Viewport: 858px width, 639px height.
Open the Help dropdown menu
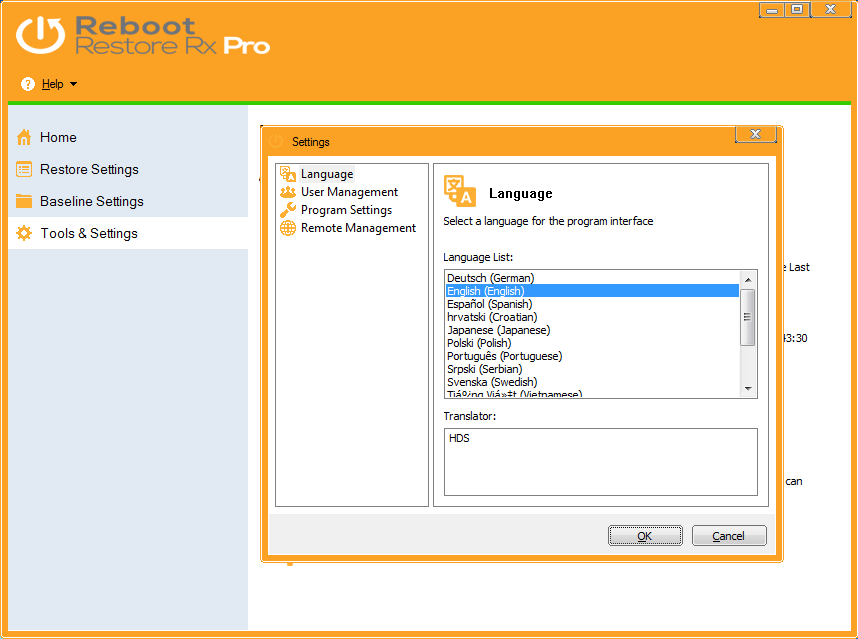(53, 84)
